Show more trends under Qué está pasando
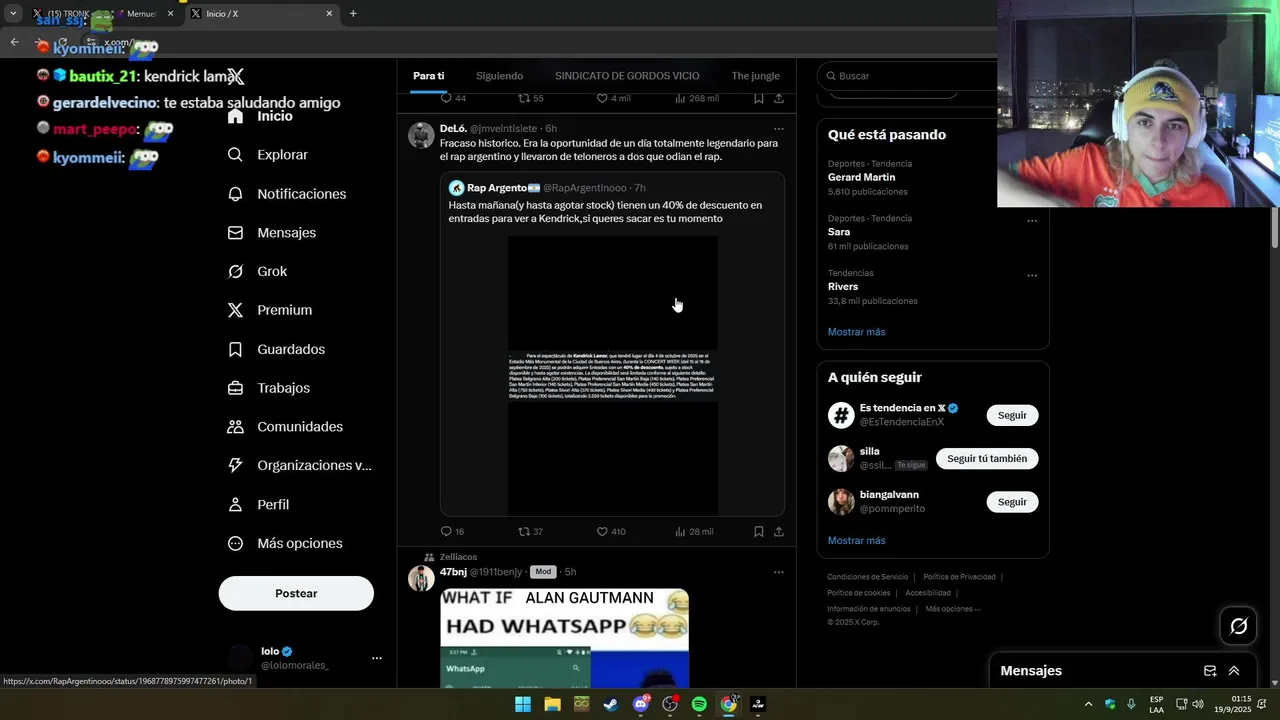Viewport: 1280px width, 720px height. click(856, 332)
